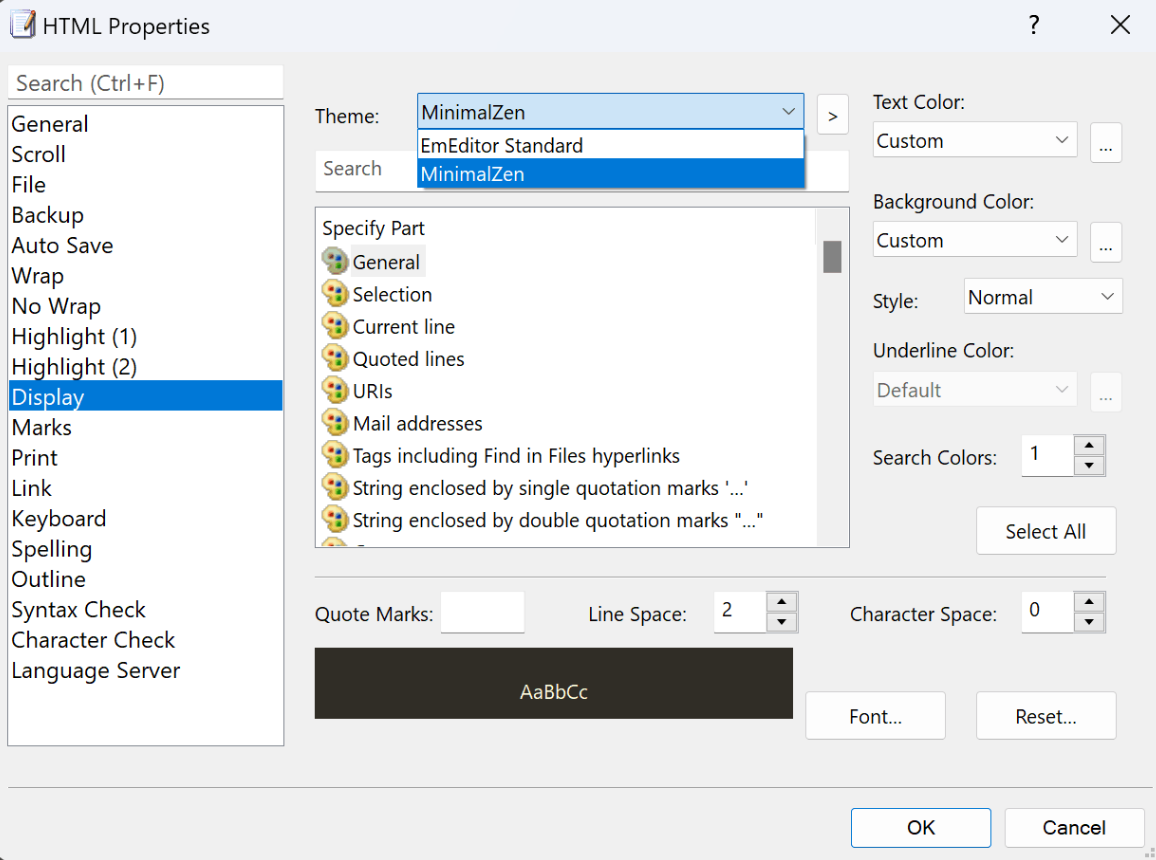Click the palette icon next to Current line
The image size is (1156, 860).
[x=335, y=326]
